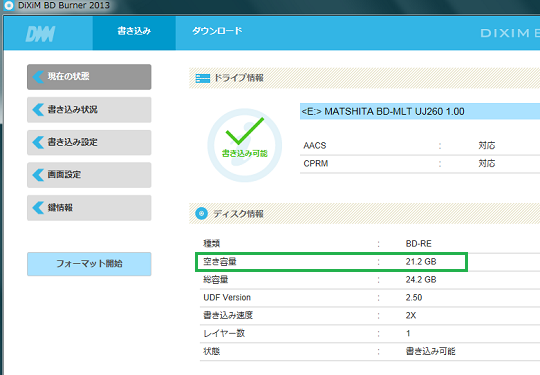This screenshot has height=375, width=540.
Task: Click the 2X write speed value
Action: (x=411, y=315)
